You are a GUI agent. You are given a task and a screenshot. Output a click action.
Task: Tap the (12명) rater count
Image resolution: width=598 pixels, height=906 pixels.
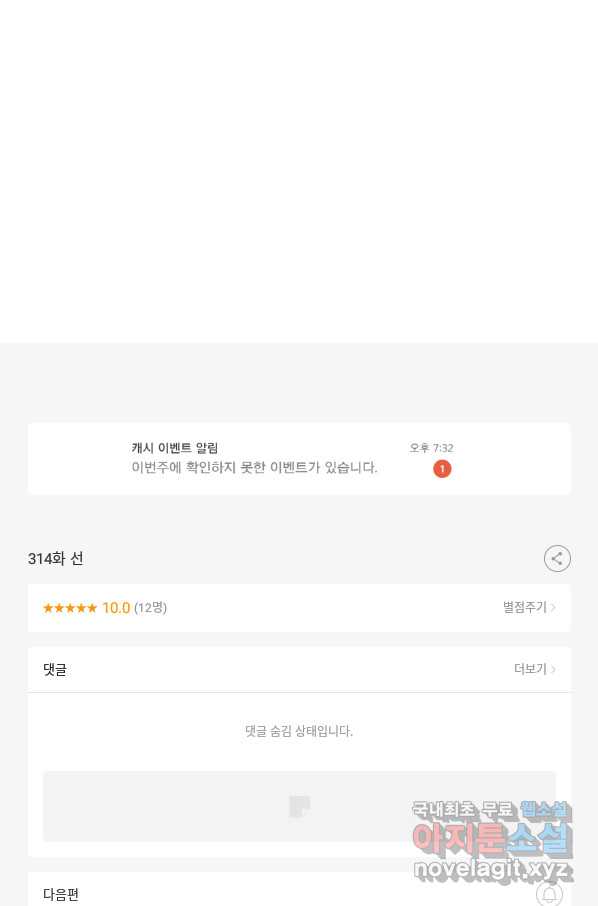pos(150,608)
